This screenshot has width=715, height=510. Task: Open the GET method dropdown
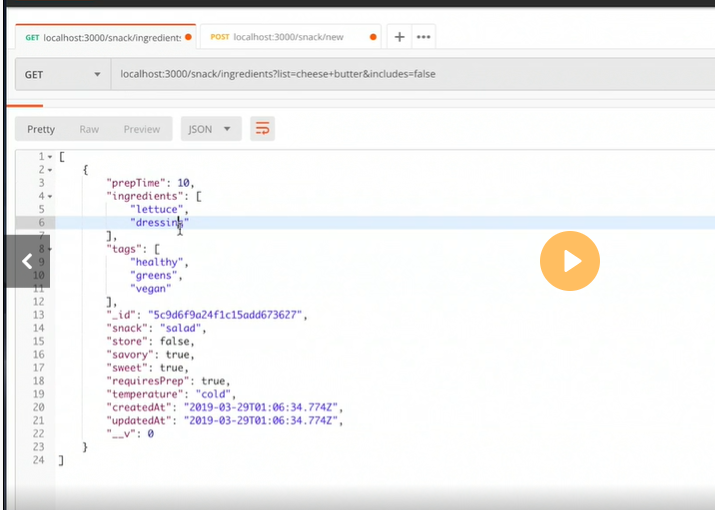click(62, 74)
